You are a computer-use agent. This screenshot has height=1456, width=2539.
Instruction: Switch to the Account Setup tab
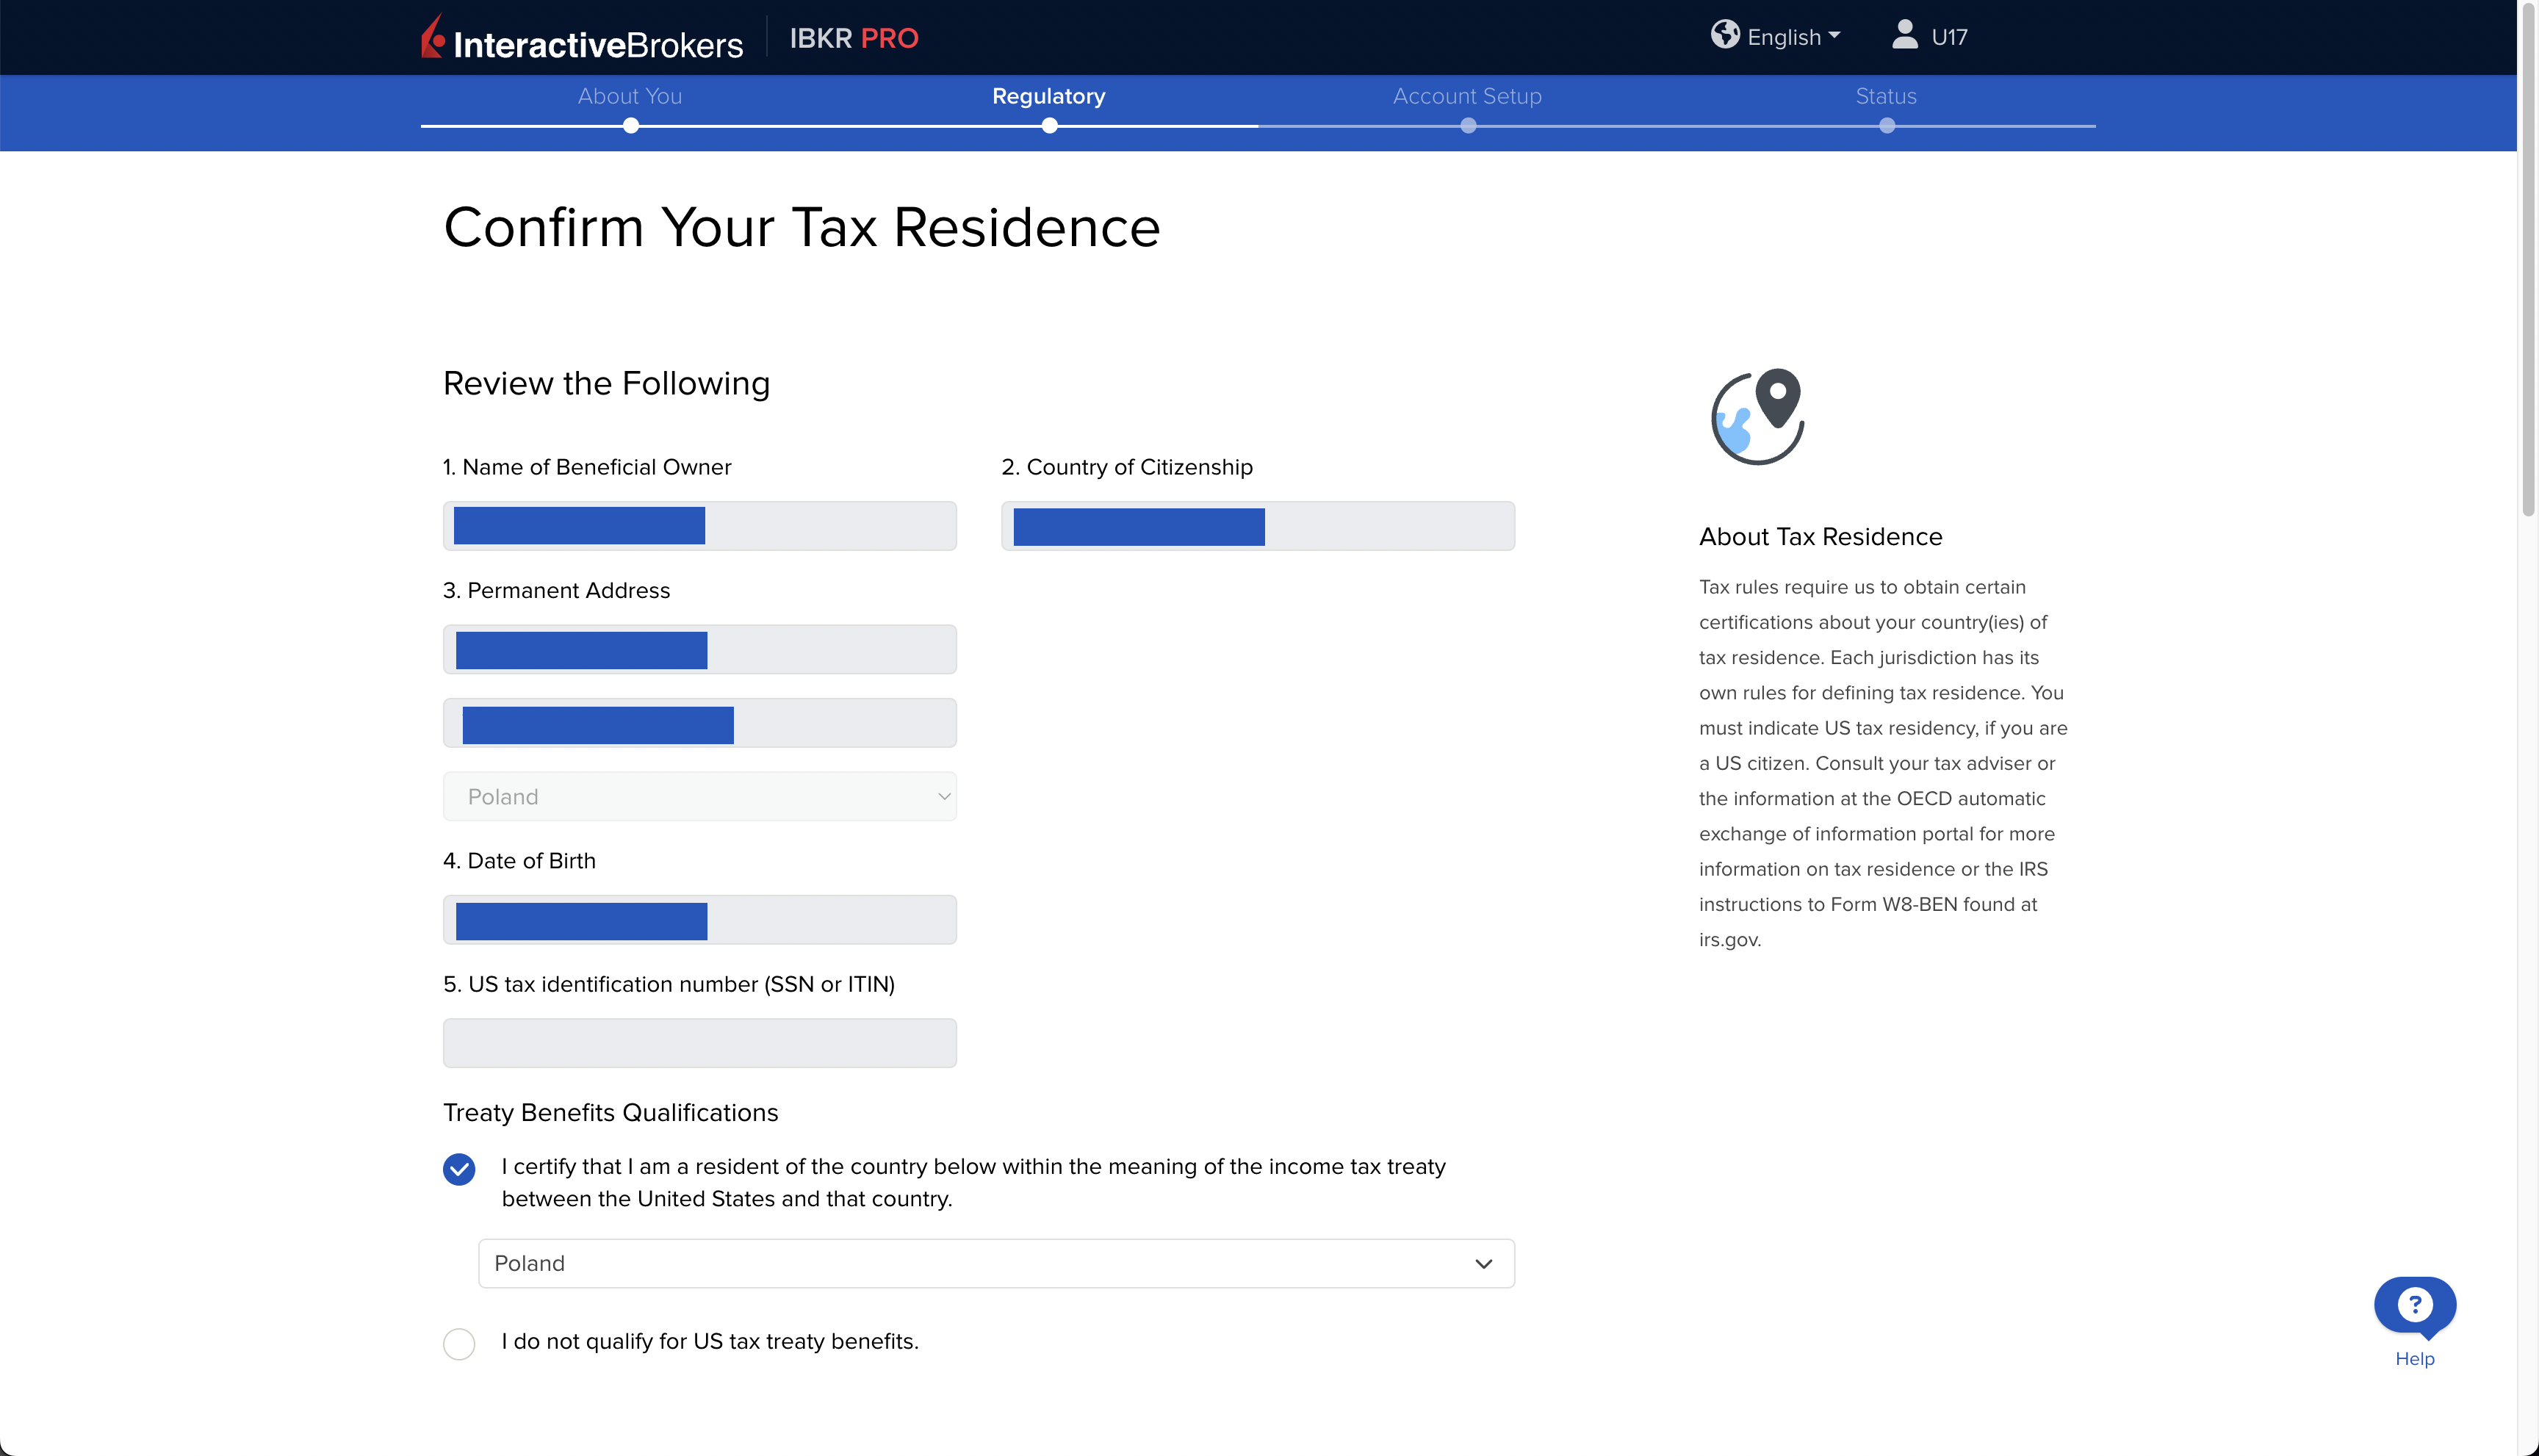coord(1467,96)
